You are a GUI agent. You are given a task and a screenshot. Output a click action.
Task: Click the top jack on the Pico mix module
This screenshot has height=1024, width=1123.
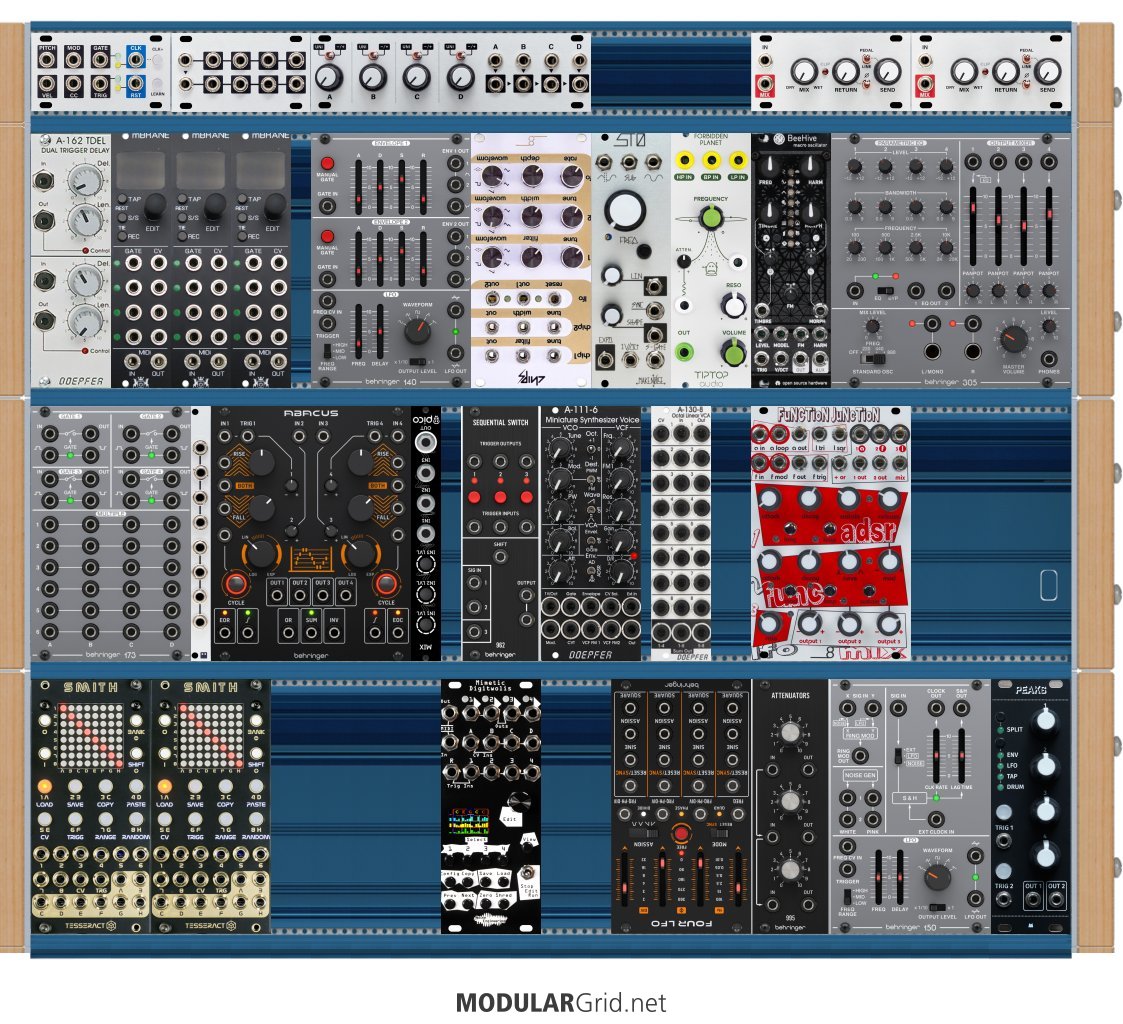click(426, 441)
